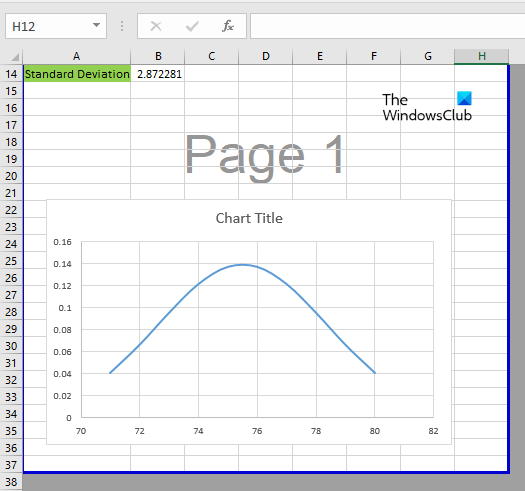
Task: Click the 70 horizontal axis label
Action: pos(81,431)
